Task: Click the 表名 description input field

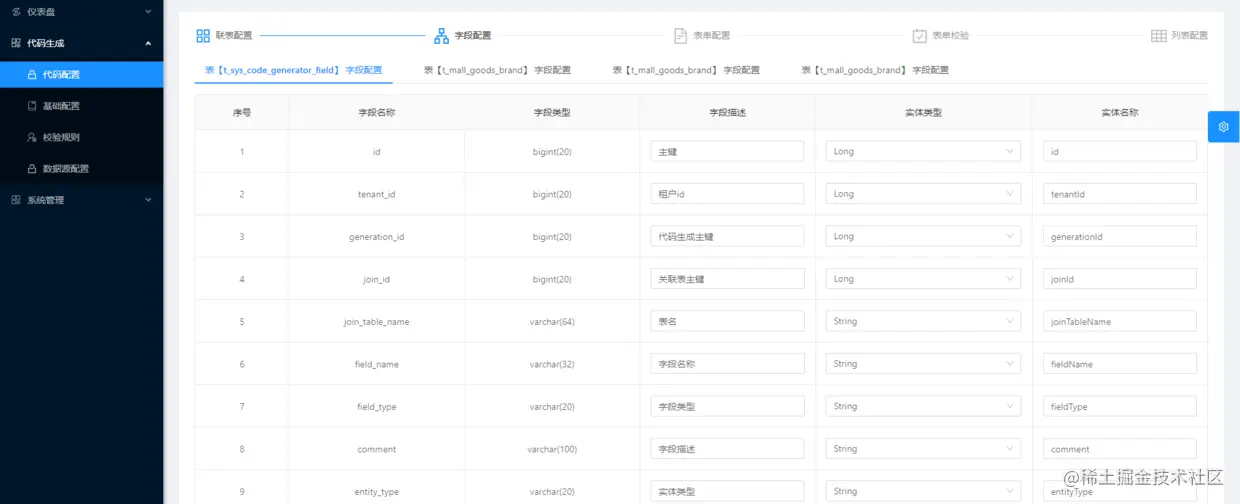Action: coord(727,321)
